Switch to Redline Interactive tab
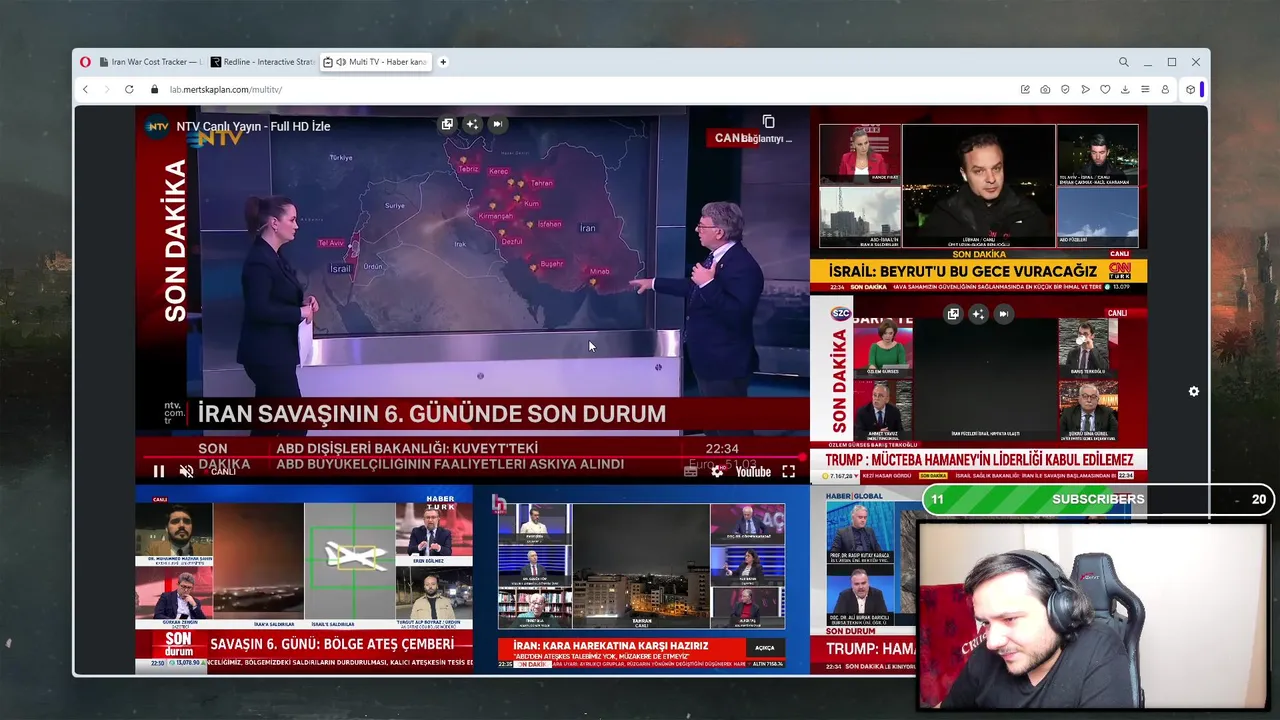This screenshot has width=1280, height=720. (x=262, y=62)
